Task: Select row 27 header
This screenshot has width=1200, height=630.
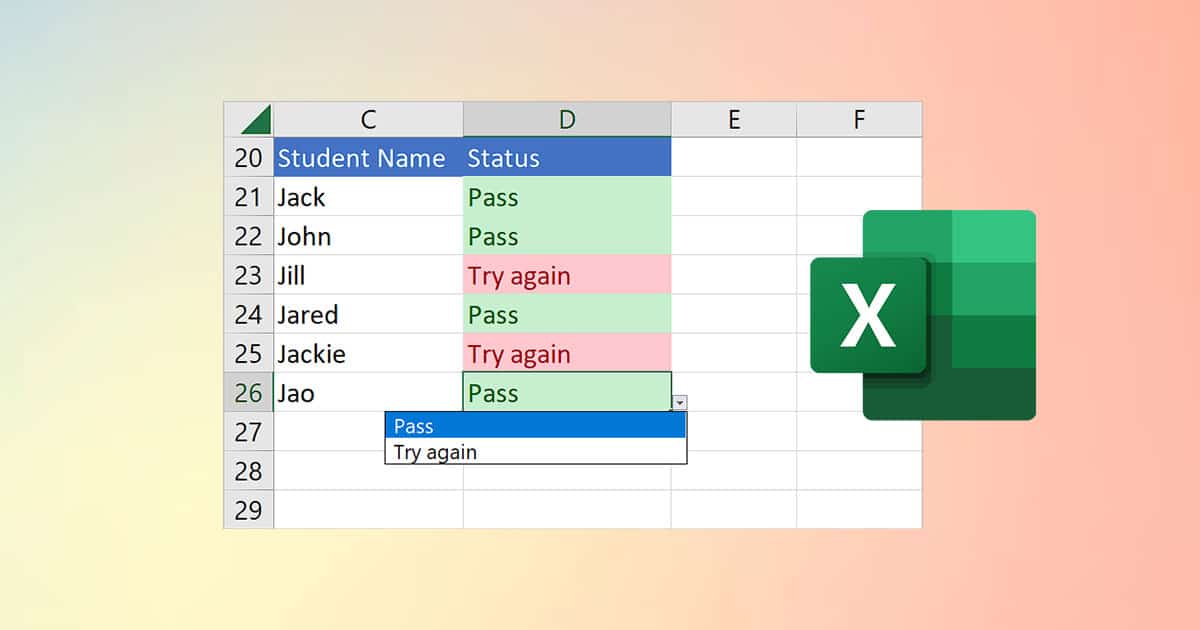Action: pyautogui.click(x=248, y=431)
